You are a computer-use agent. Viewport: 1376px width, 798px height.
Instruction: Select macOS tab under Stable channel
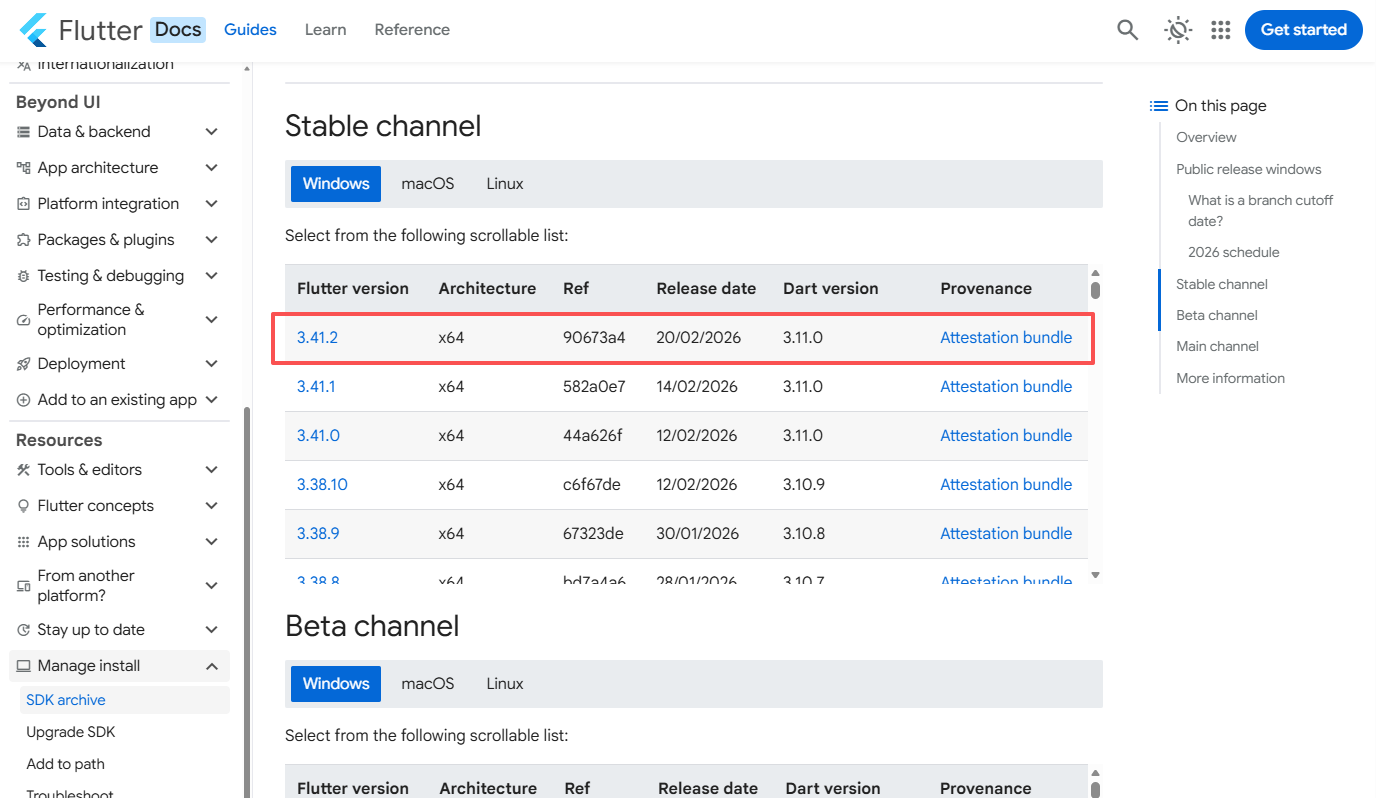point(428,184)
